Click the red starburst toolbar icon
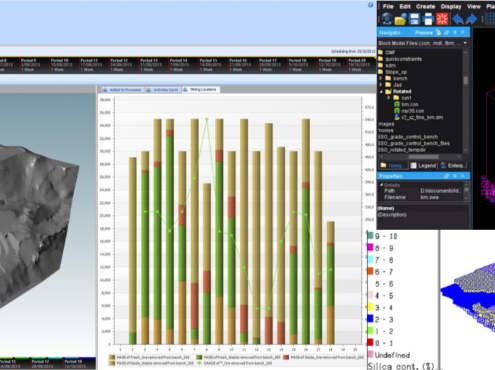 [x=442, y=19]
